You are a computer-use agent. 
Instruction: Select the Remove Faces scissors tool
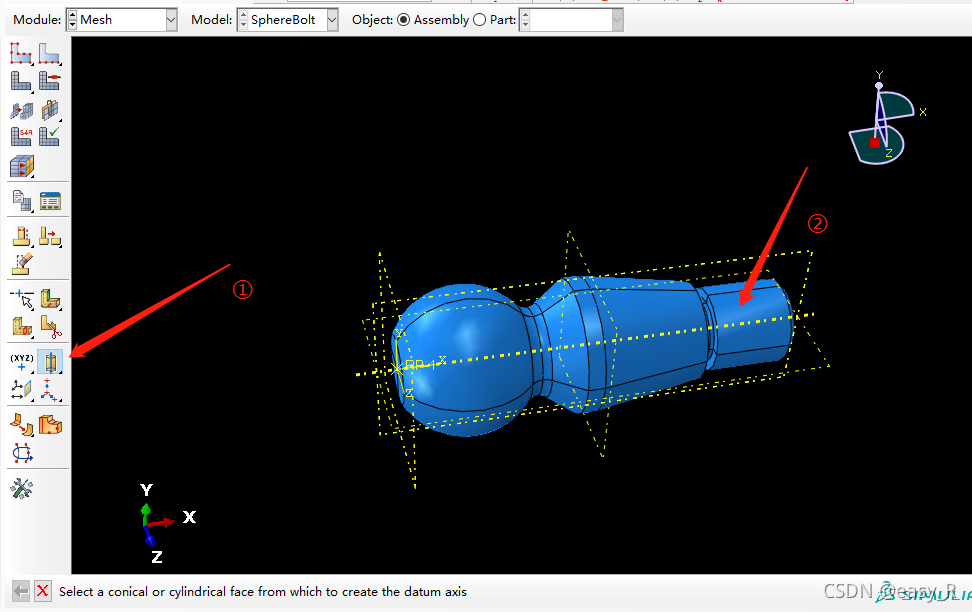pyautogui.click(x=50, y=326)
